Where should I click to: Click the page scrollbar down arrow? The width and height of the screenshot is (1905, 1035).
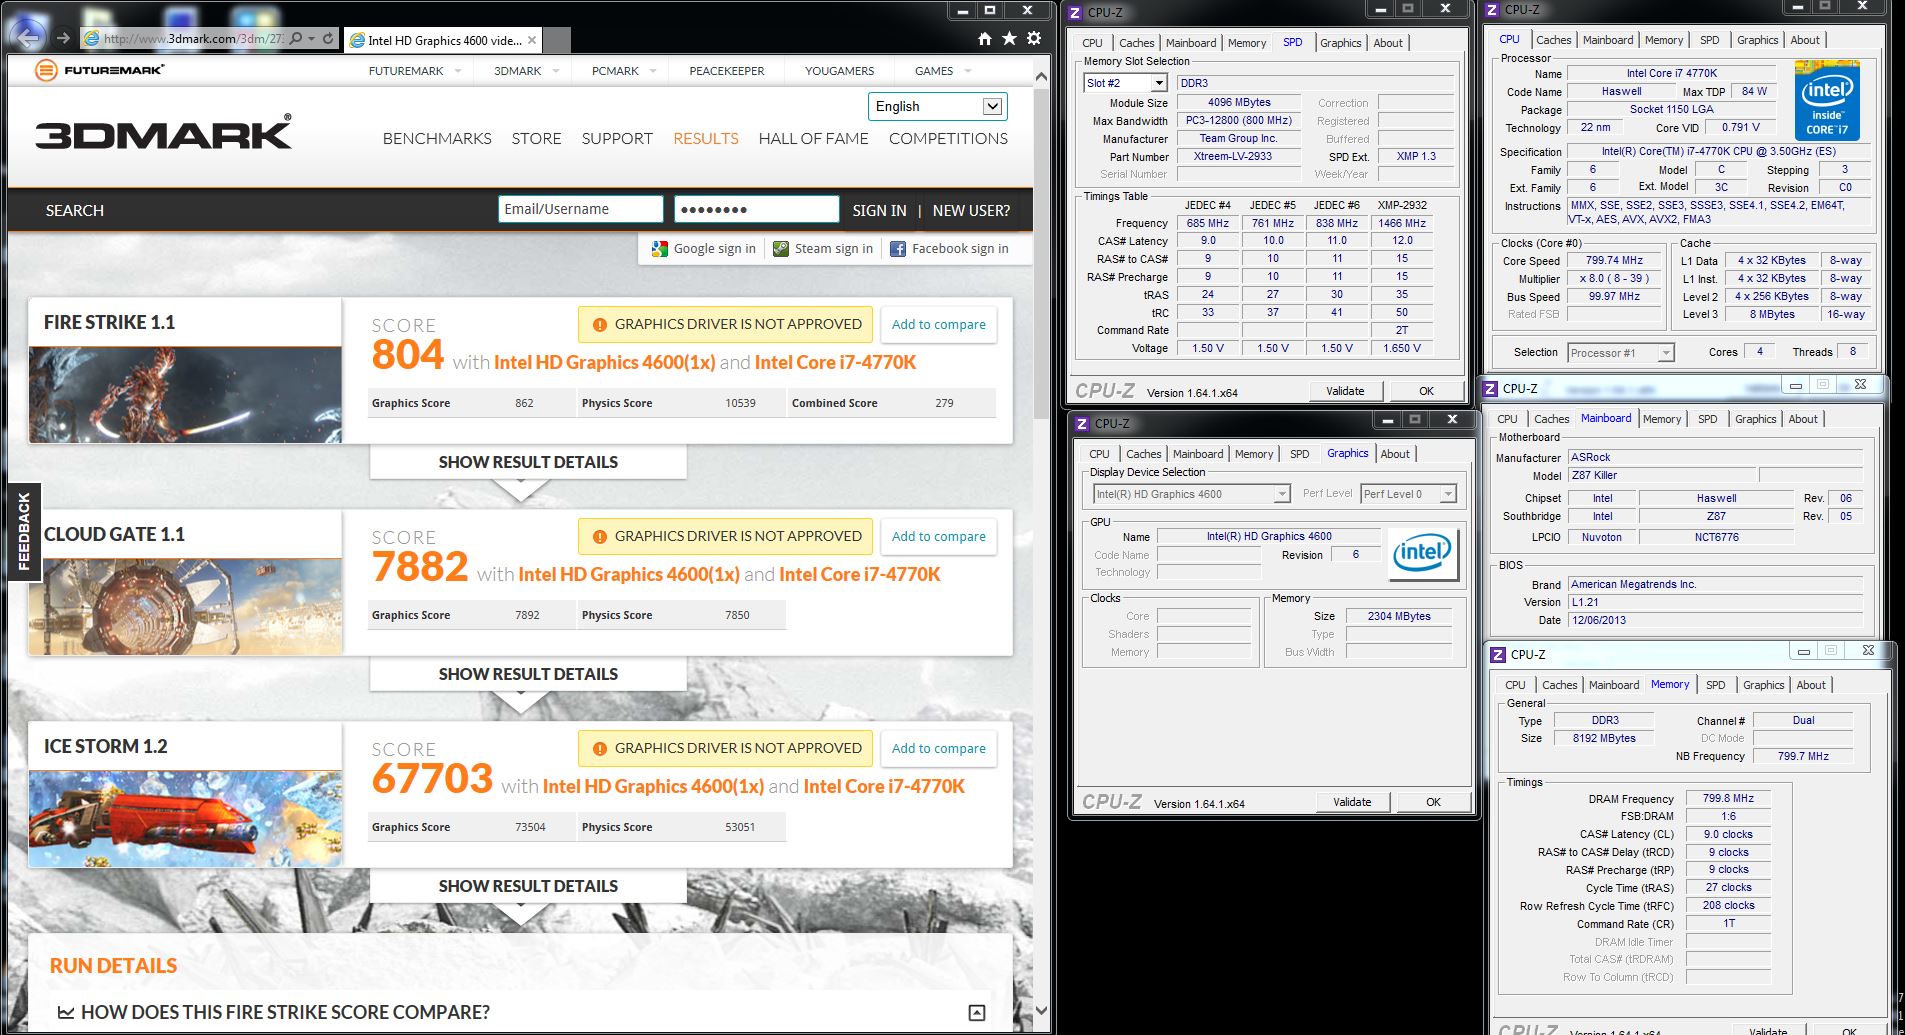tap(1041, 1010)
